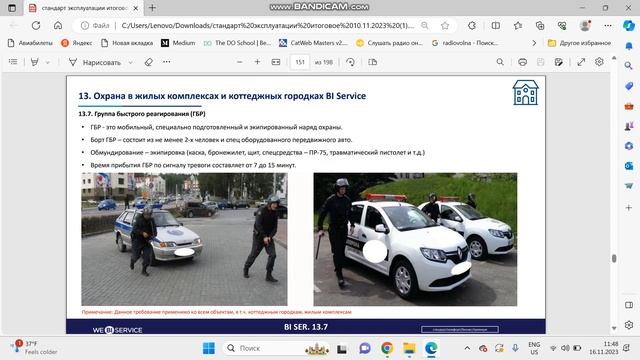Open the tab actions menu icon
640x360 pixels.
(x=12, y=8)
